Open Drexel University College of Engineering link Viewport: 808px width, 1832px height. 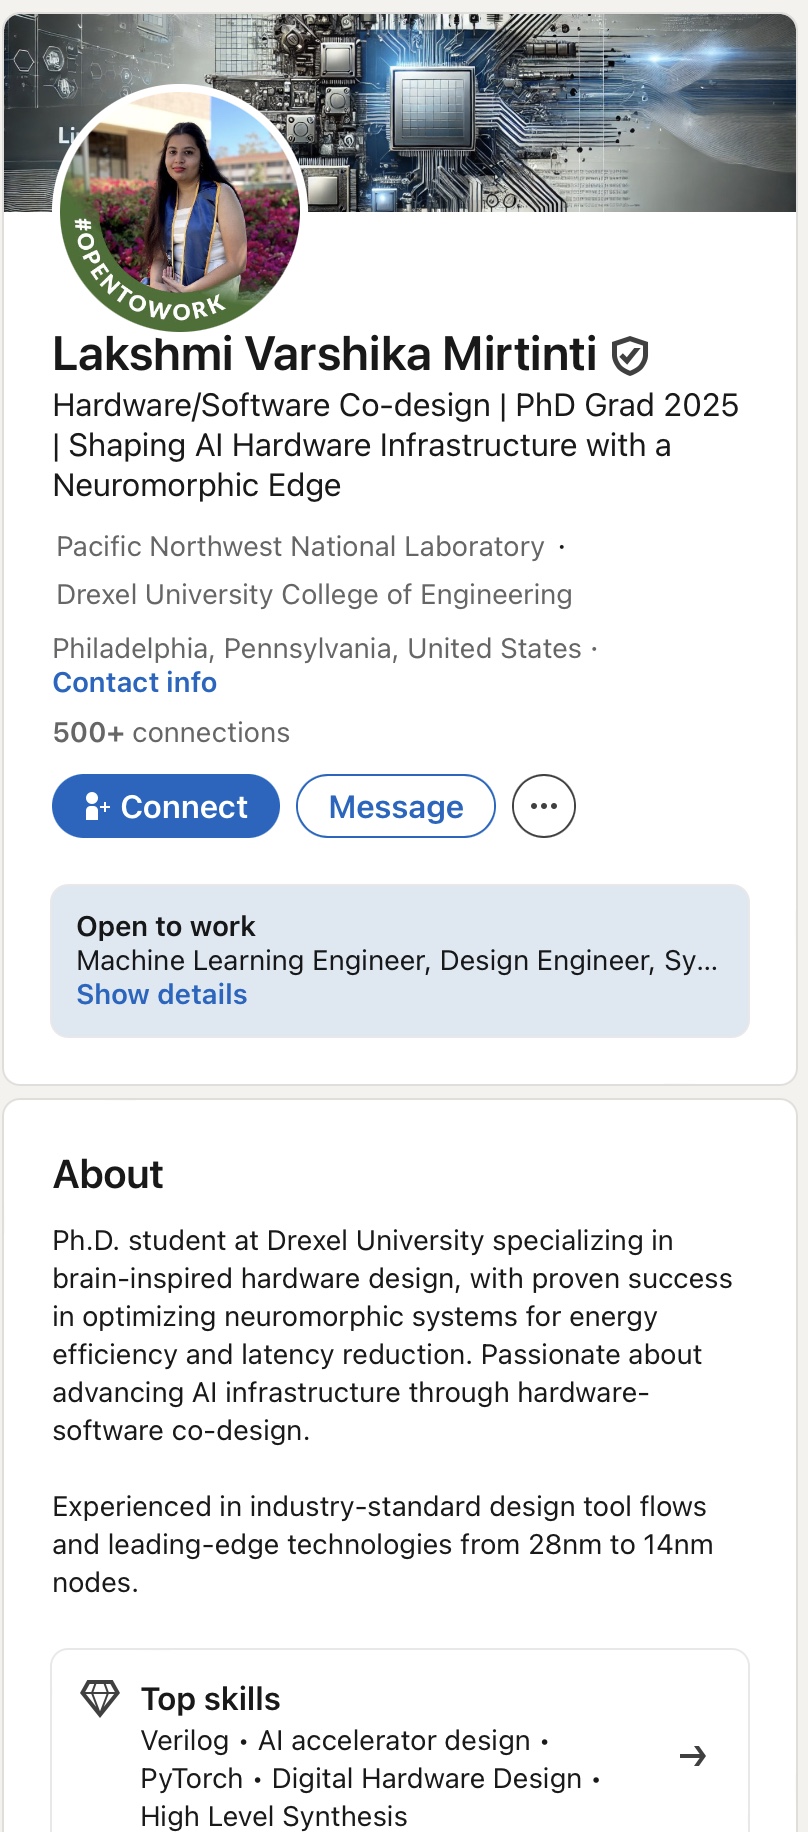pyautogui.click(x=314, y=595)
